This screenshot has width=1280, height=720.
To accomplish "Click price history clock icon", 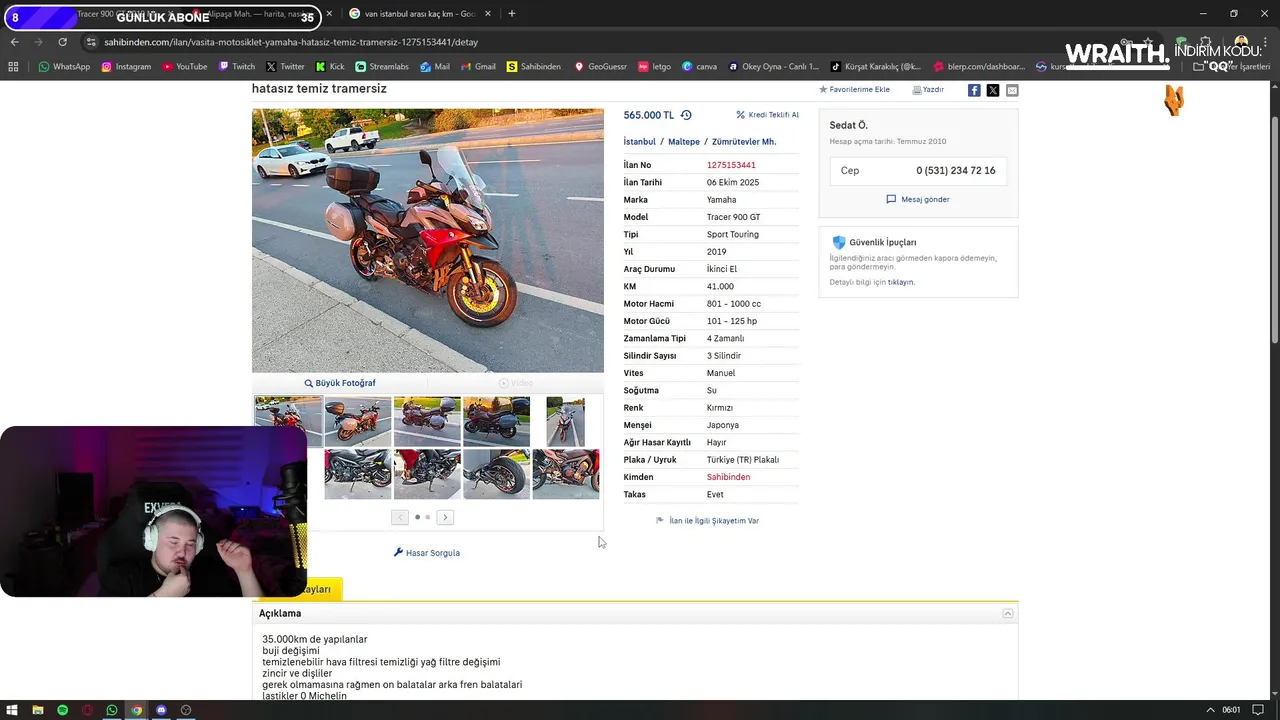I will [x=686, y=115].
